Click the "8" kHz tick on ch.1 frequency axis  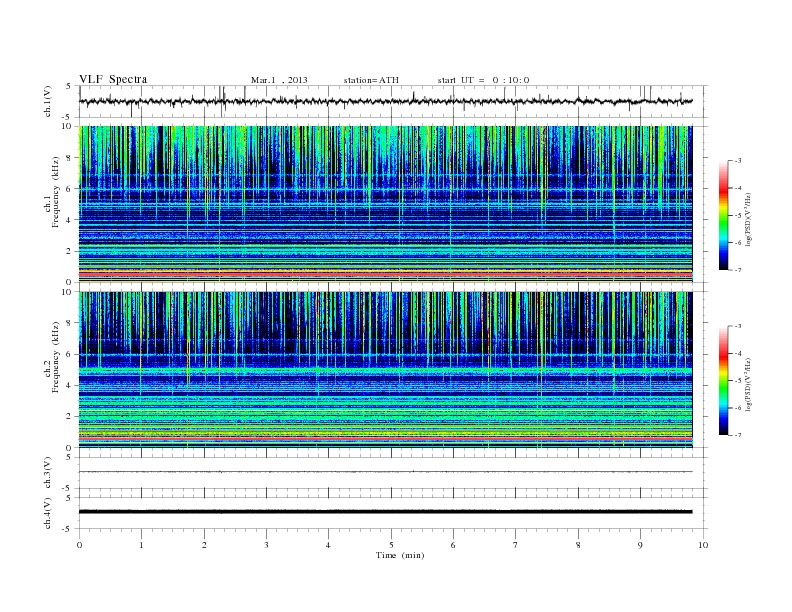(70, 158)
